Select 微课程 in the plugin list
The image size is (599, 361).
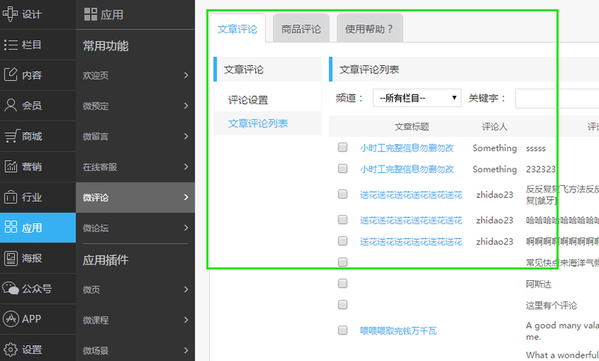(96, 320)
